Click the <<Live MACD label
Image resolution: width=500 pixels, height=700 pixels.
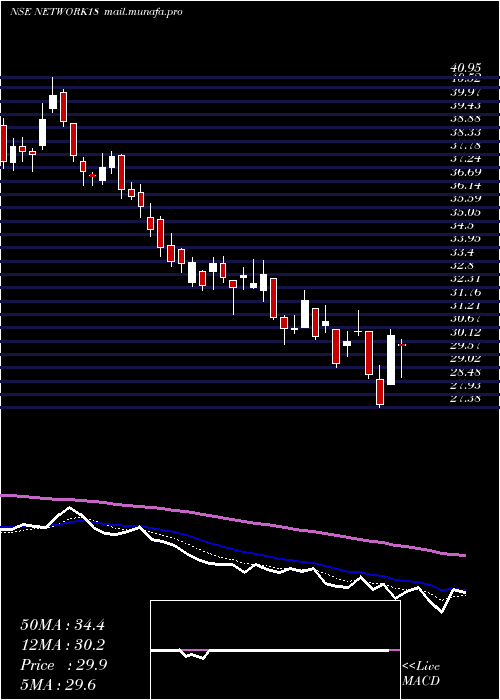pyautogui.click(x=421, y=673)
